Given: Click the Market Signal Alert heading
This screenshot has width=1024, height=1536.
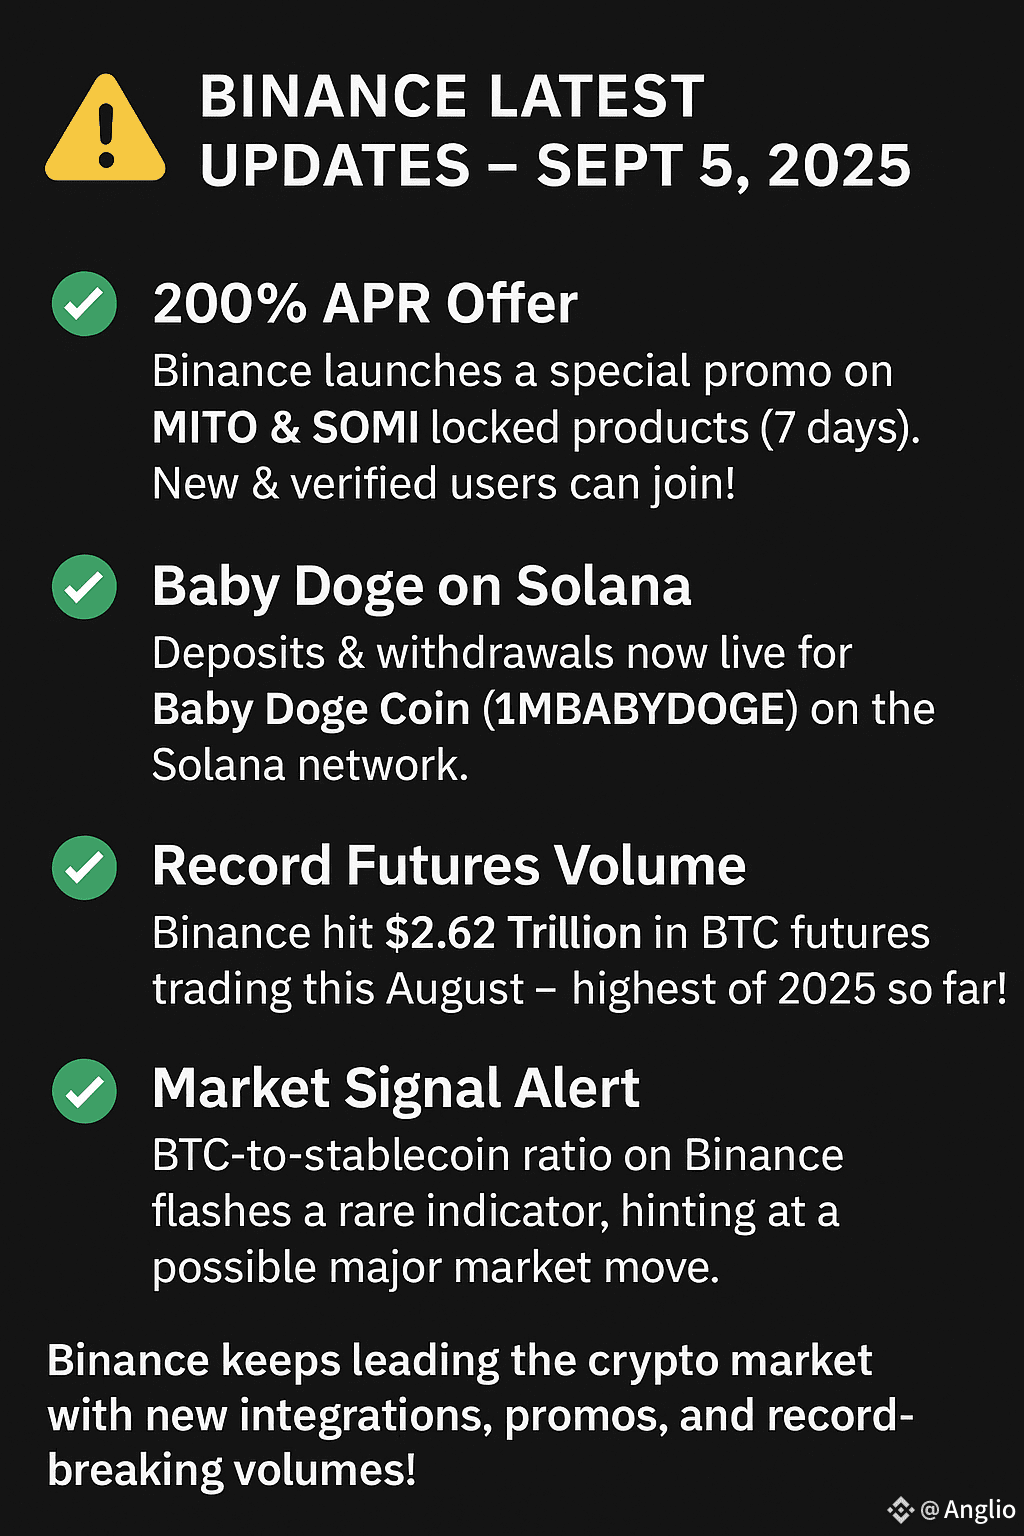Looking at the screenshot, I should click(x=396, y=1089).
